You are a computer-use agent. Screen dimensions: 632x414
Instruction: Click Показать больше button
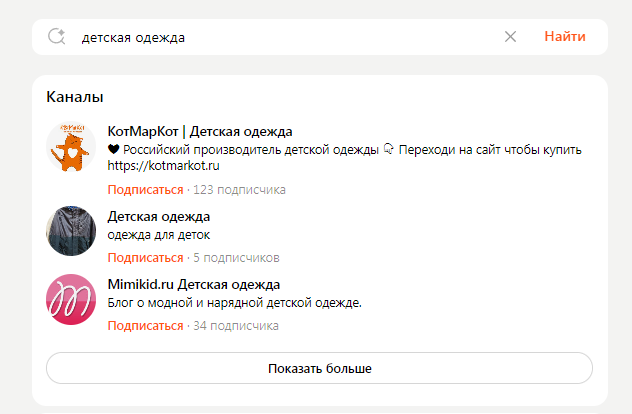click(319, 368)
